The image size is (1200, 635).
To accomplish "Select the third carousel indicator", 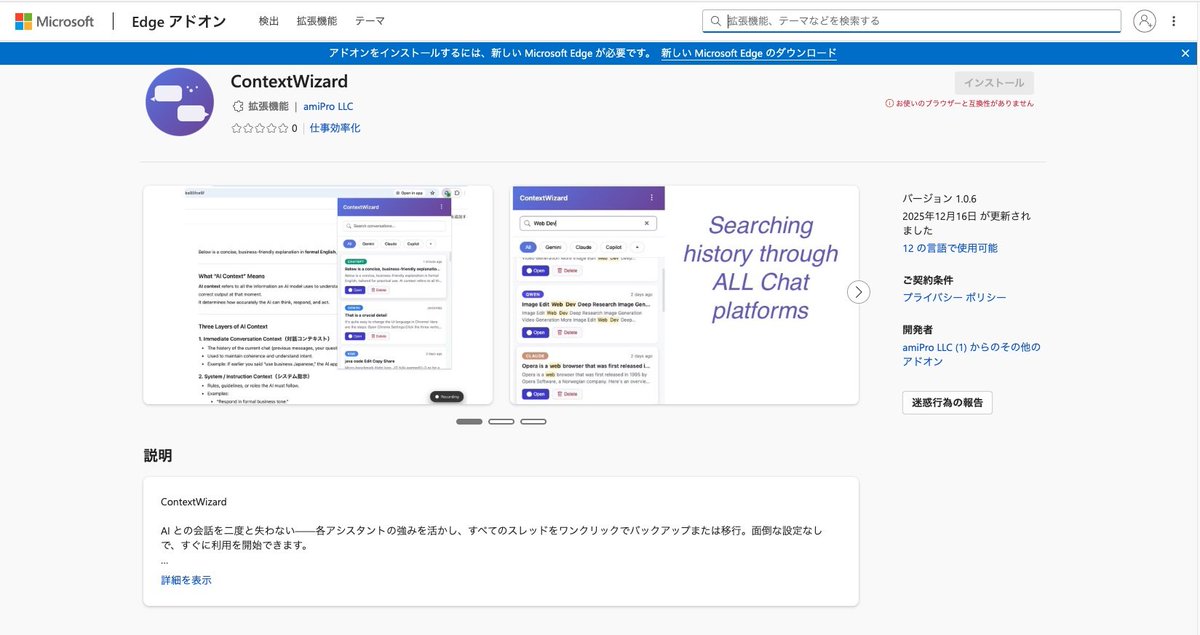I will pyautogui.click(x=533, y=422).
